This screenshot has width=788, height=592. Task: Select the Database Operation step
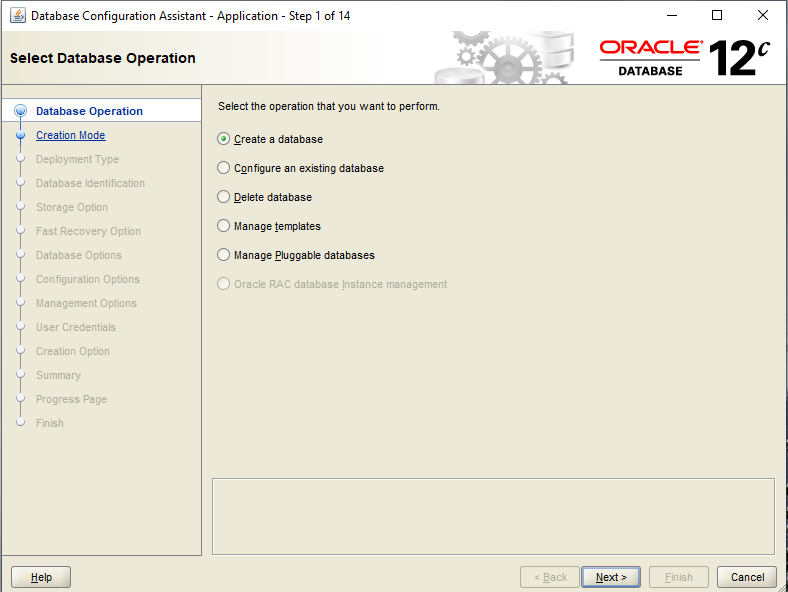click(x=89, y=111)
